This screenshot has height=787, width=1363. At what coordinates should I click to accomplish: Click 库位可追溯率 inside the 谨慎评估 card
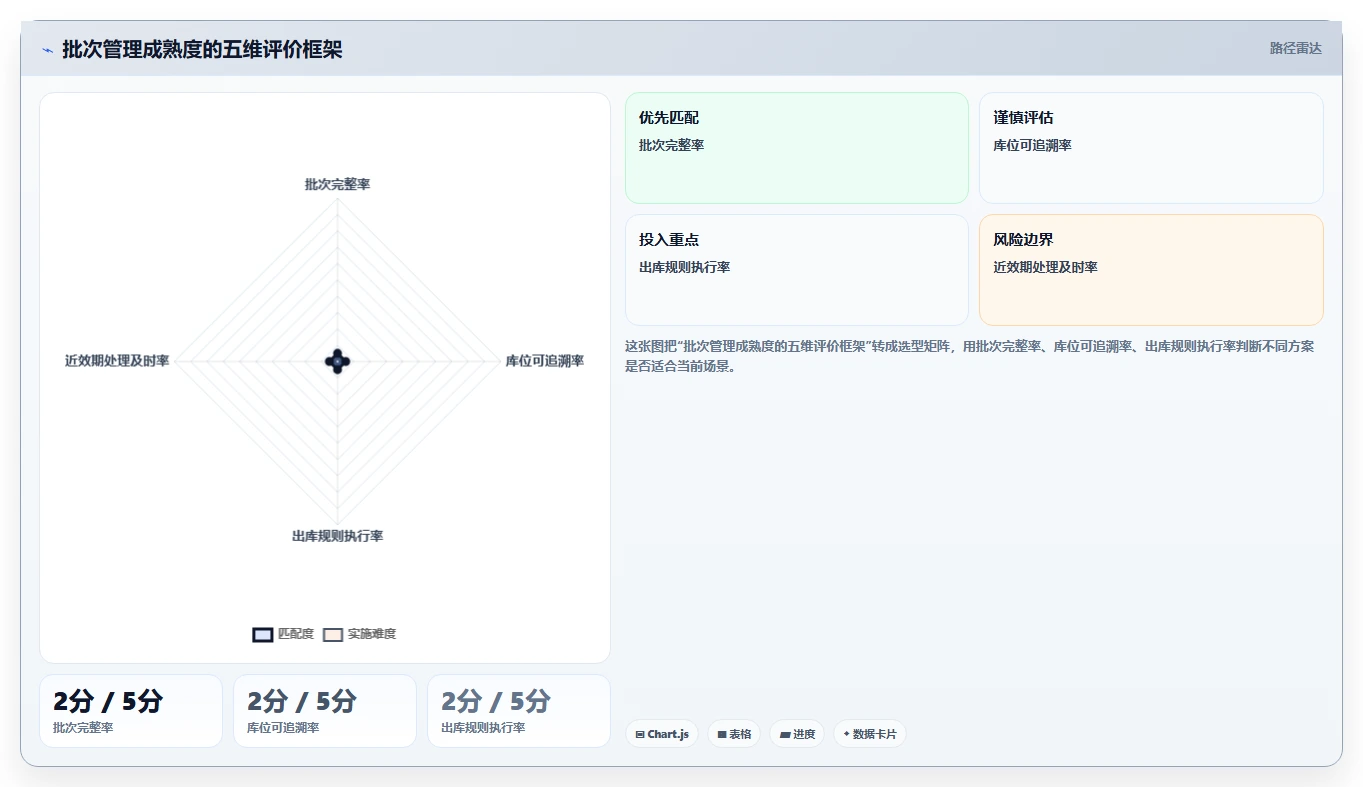tap(1033, 145)
